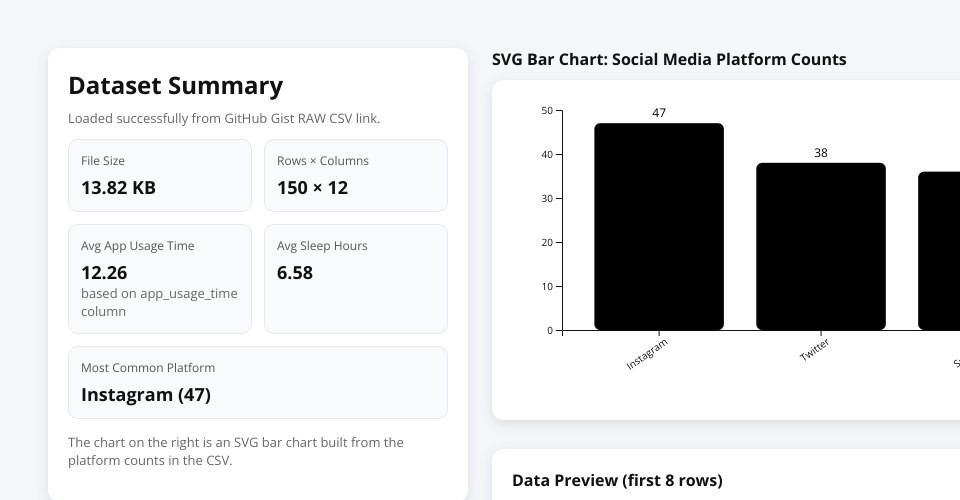Click the 20 tick on the y-axis
This screenshot has width=960, height=500.
[x=546, y=242]
